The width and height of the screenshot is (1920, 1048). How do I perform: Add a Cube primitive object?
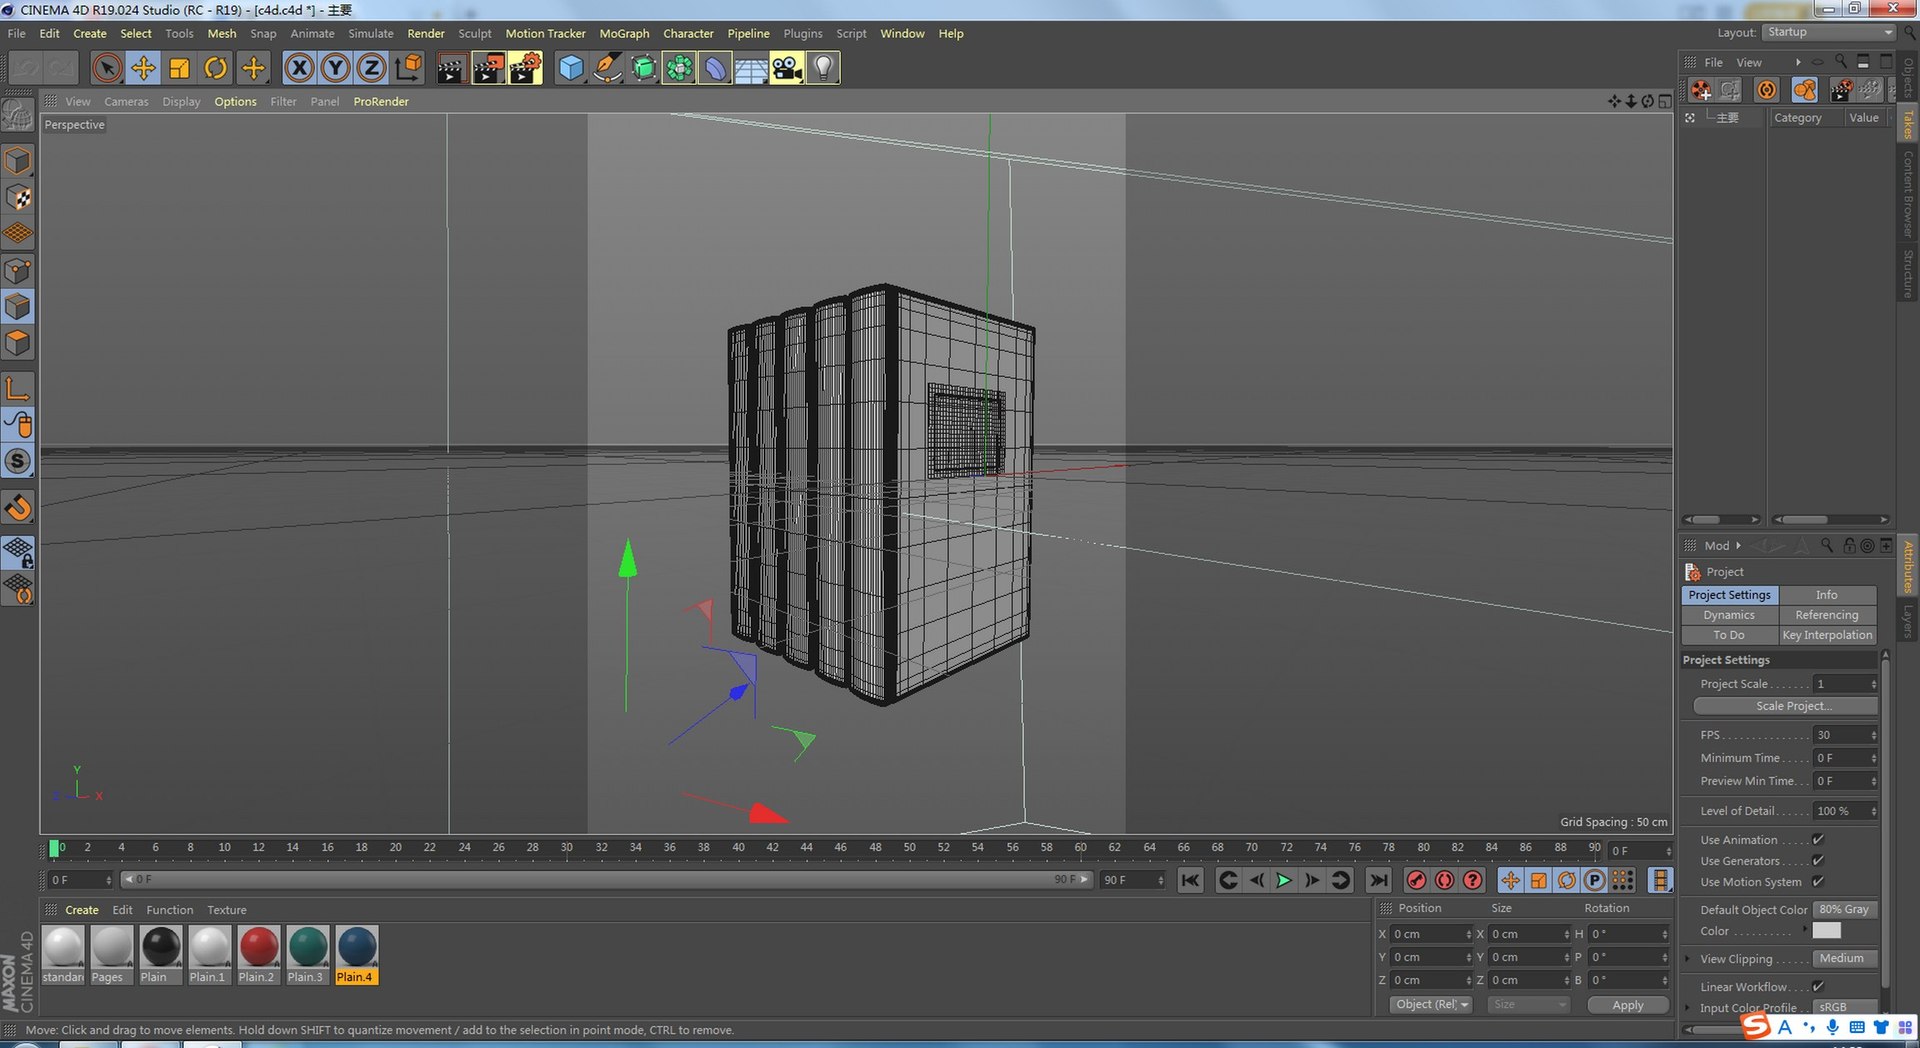click(x=570, y=68)
